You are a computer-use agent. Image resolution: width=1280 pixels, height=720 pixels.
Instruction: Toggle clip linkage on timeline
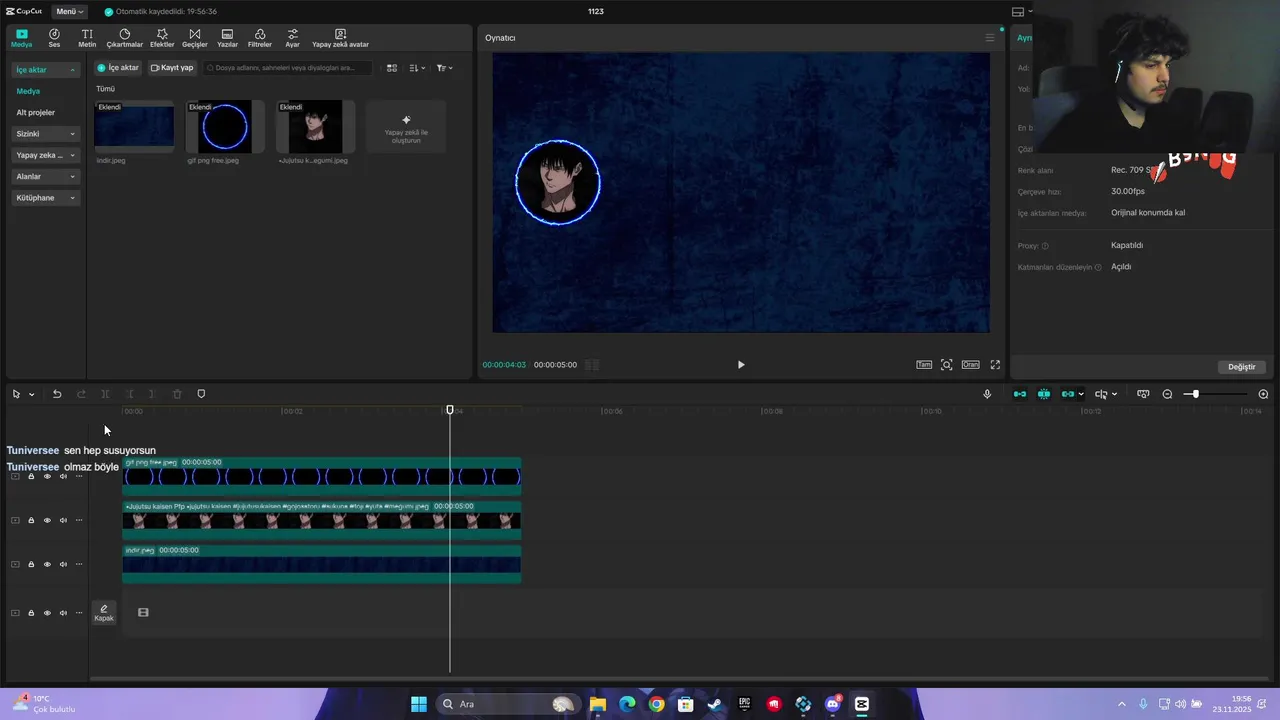[1068, 394]
